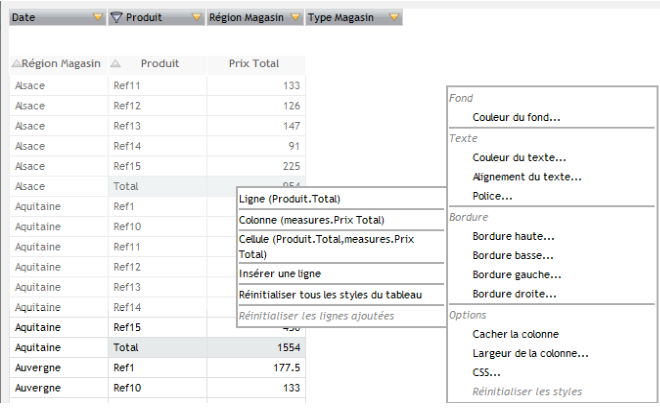660x415 pixels.
Task: Open Couleur du texte... option
Action: (519, 157)
